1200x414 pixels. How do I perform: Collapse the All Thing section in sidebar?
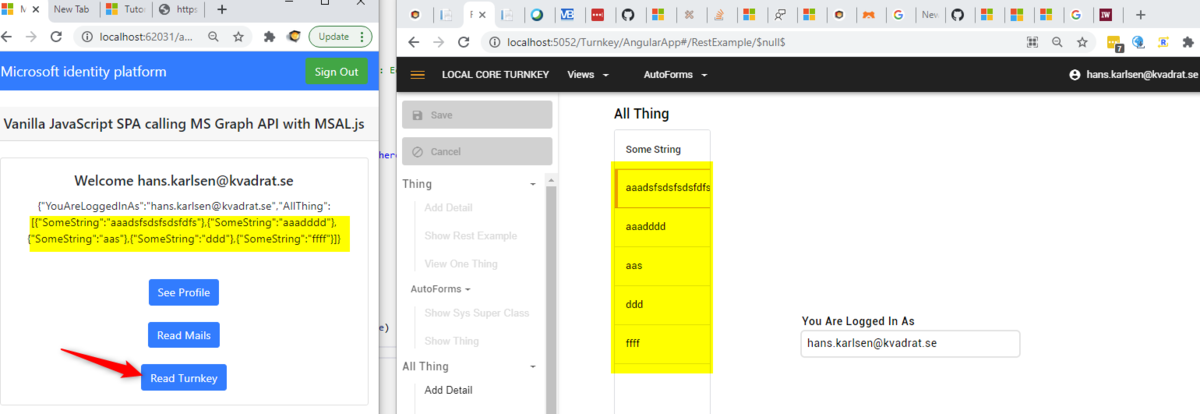533,367
